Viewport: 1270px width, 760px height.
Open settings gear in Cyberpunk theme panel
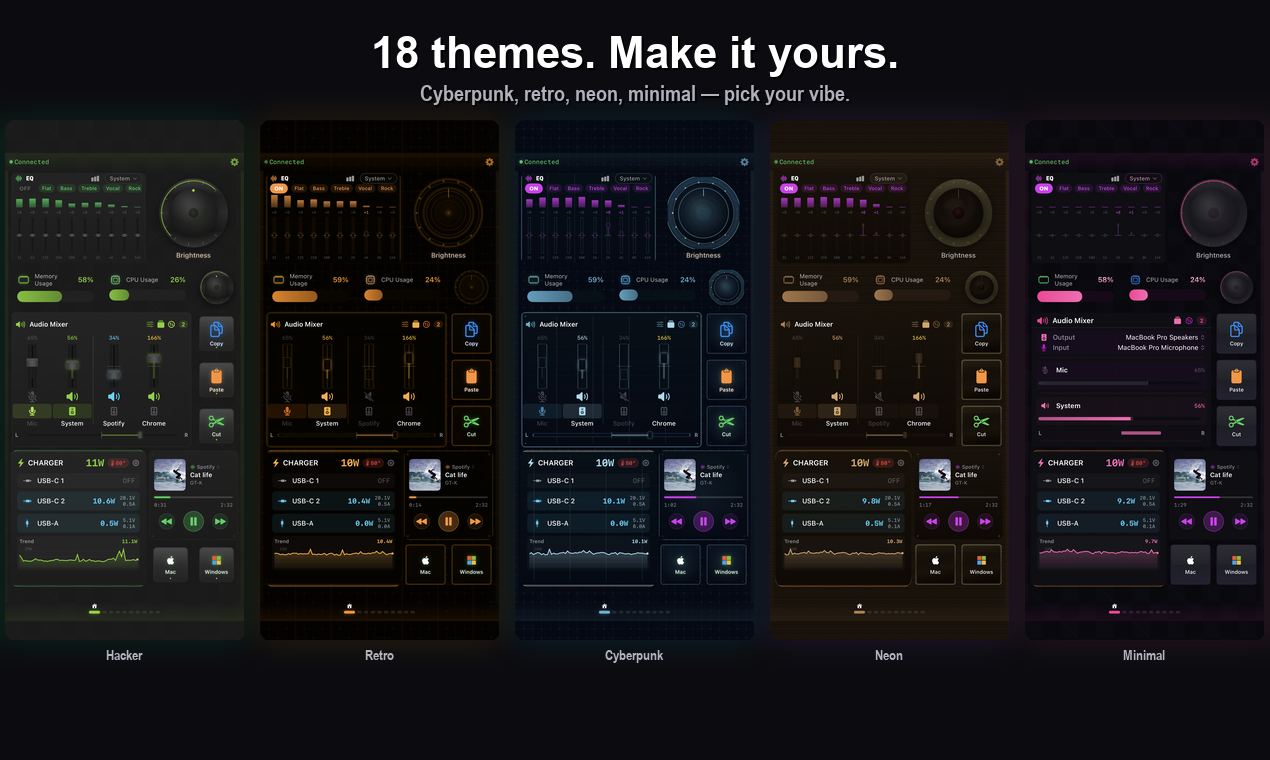(x=744, y=162)
